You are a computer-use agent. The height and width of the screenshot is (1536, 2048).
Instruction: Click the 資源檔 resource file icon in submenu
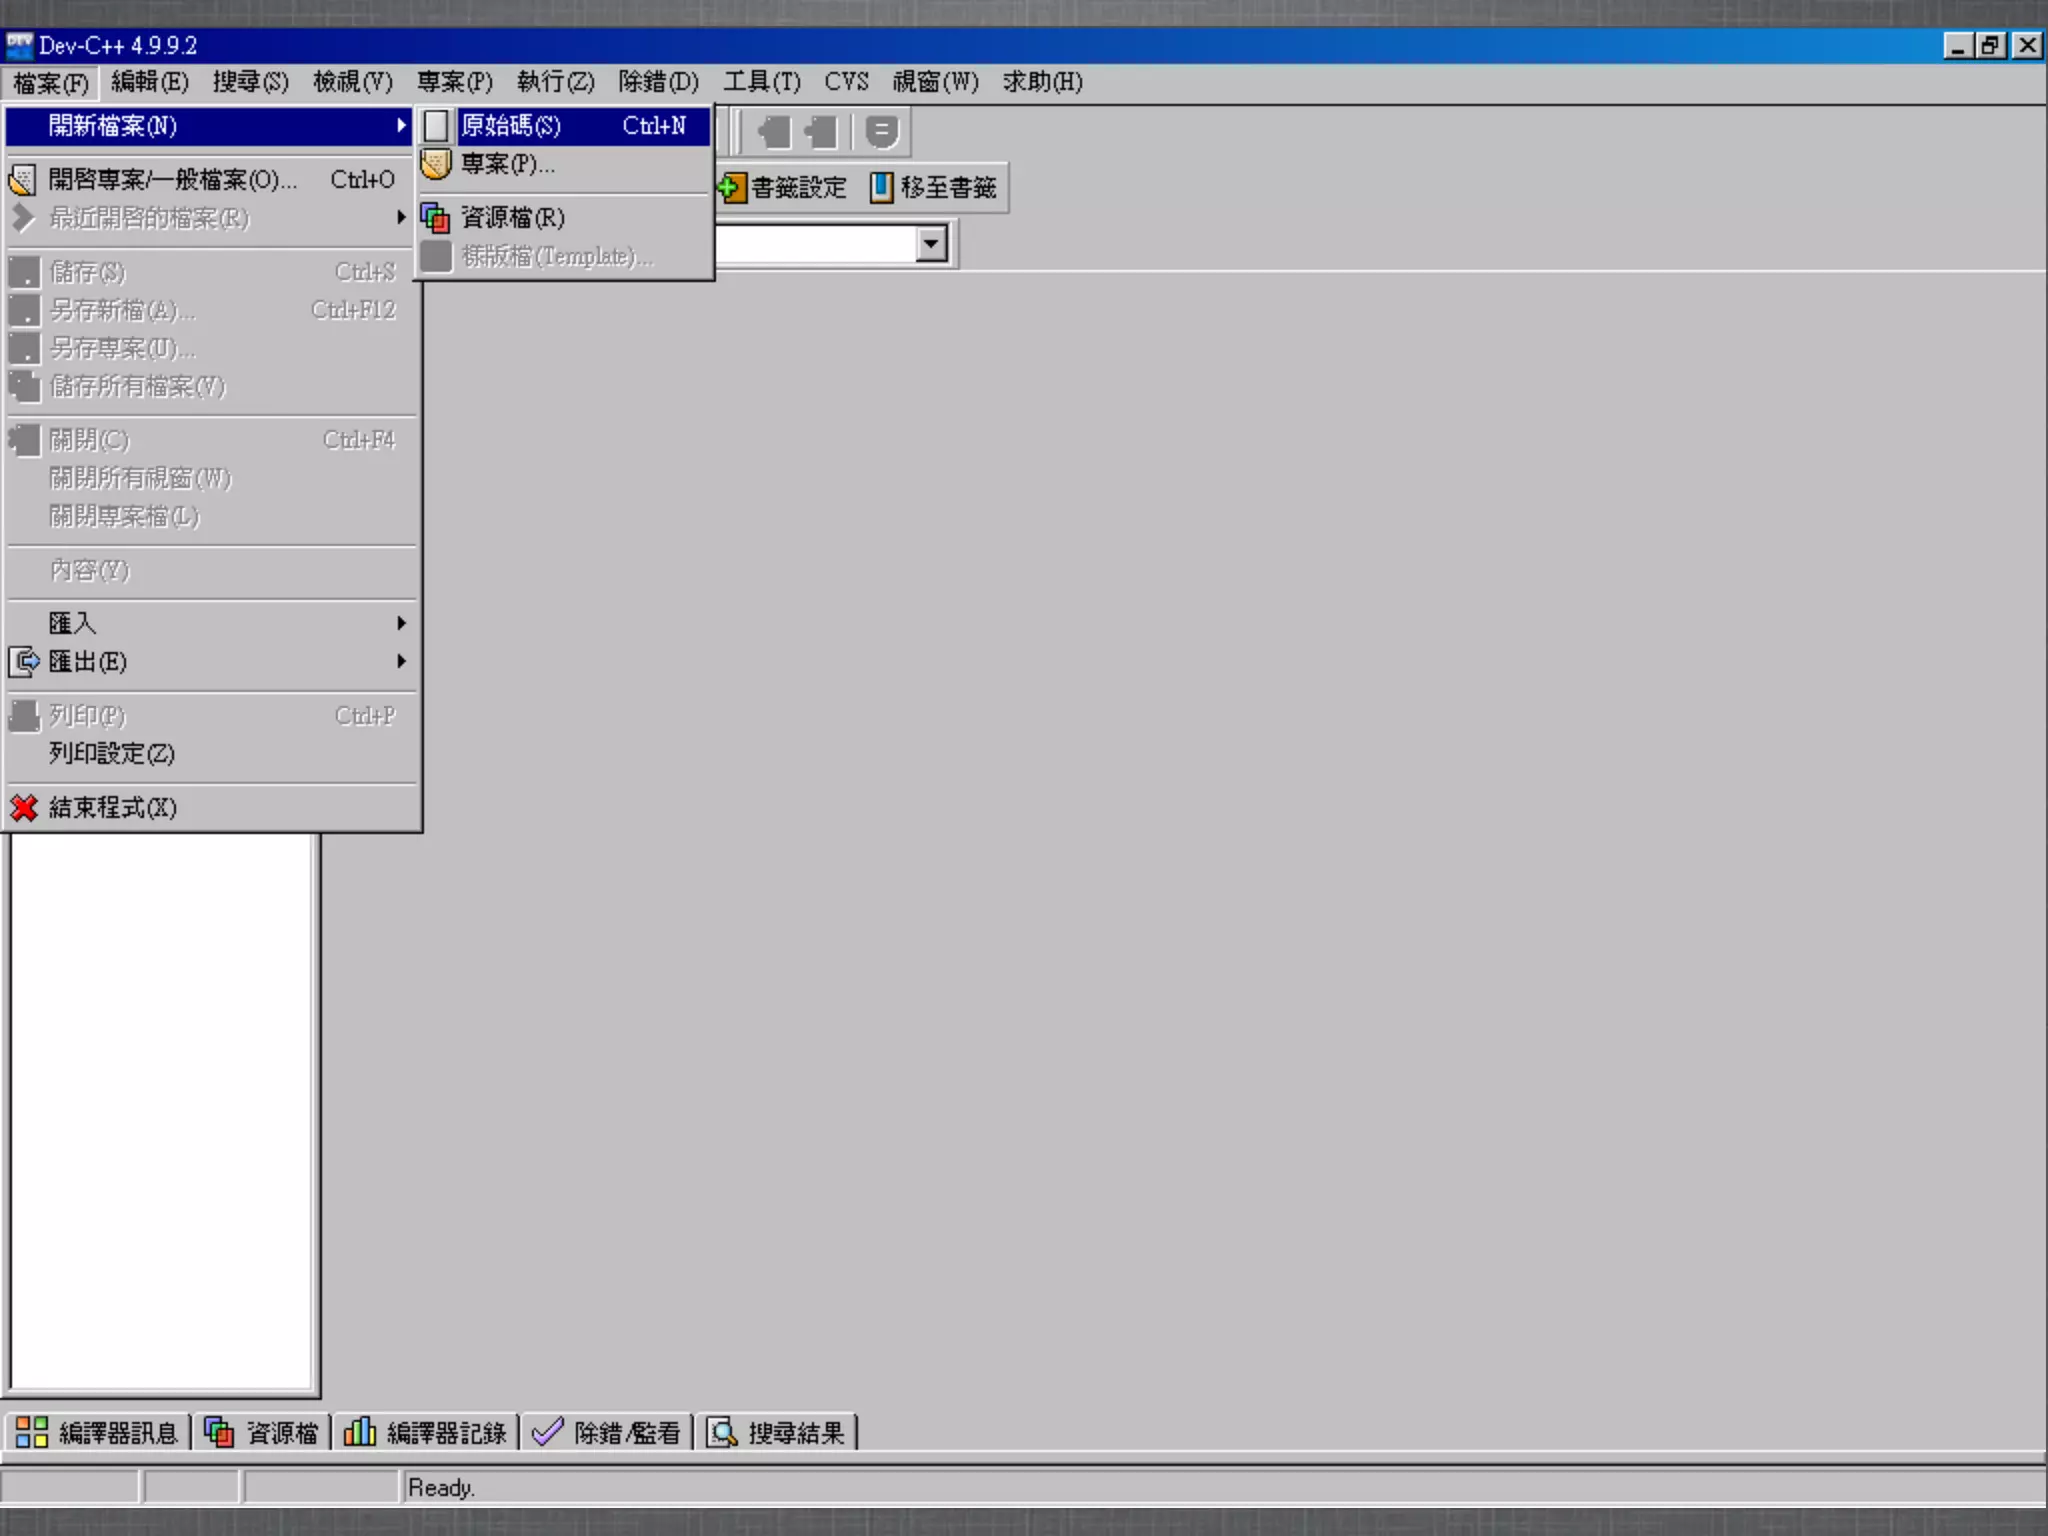[x=435, y=218]
